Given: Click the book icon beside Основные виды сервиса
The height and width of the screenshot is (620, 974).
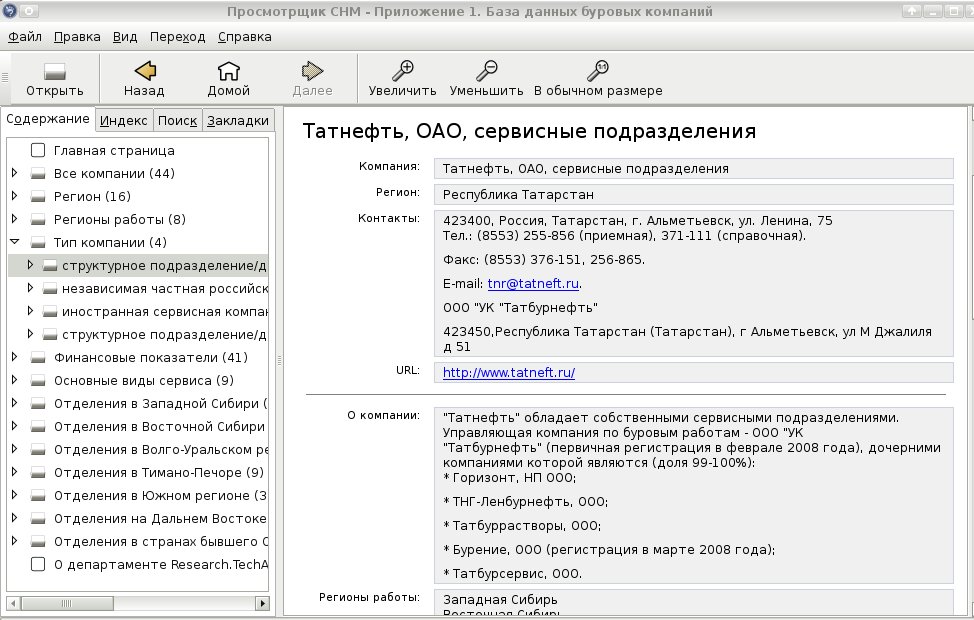Looking at the screenshot, I should (x=38, y=380).
